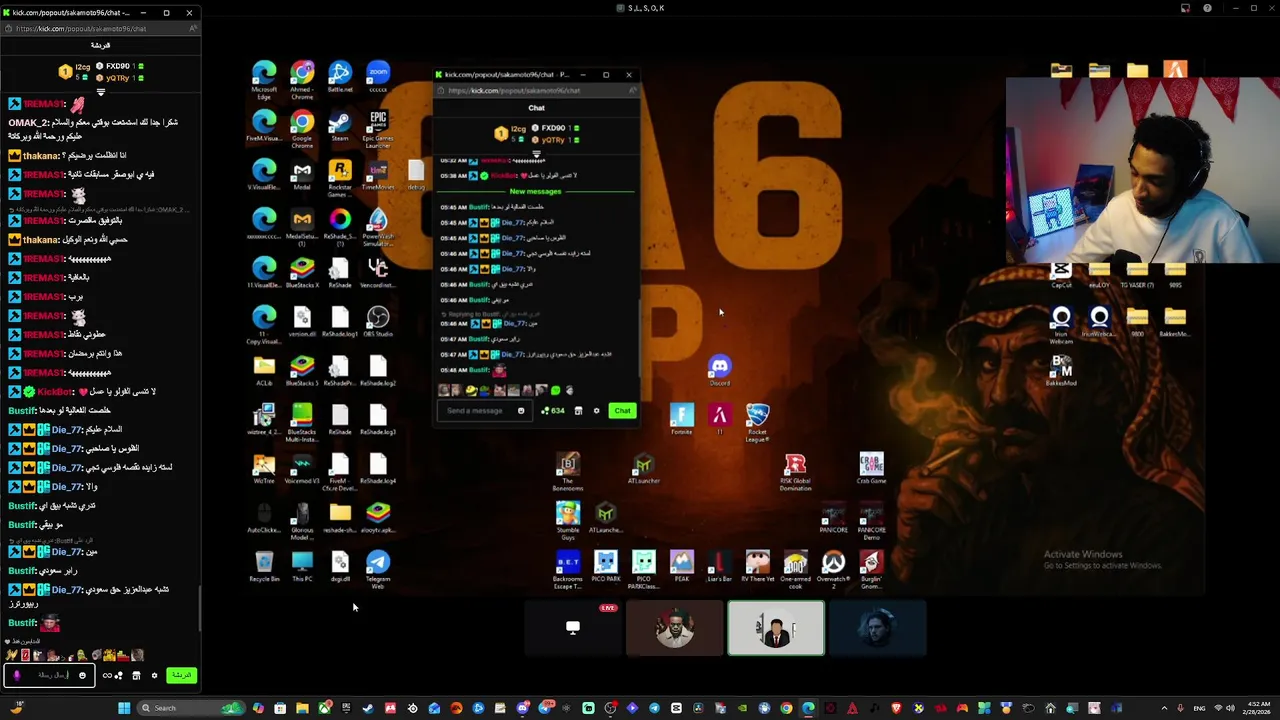Screen dimensions: 1280x720
Task: Launch the Voicemod V3 desktop icon
Action: 302,468
